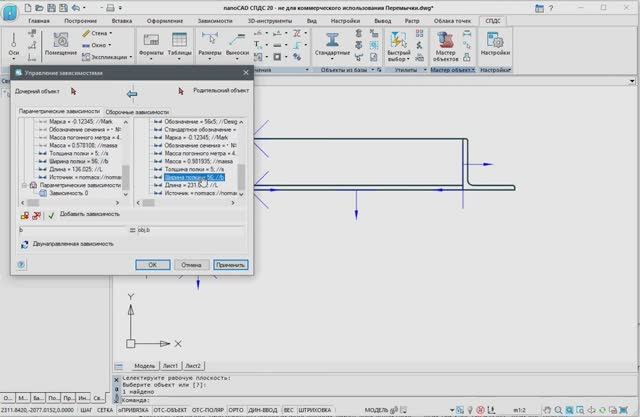Expand the Утилиты panel arrow

[425, 70]
